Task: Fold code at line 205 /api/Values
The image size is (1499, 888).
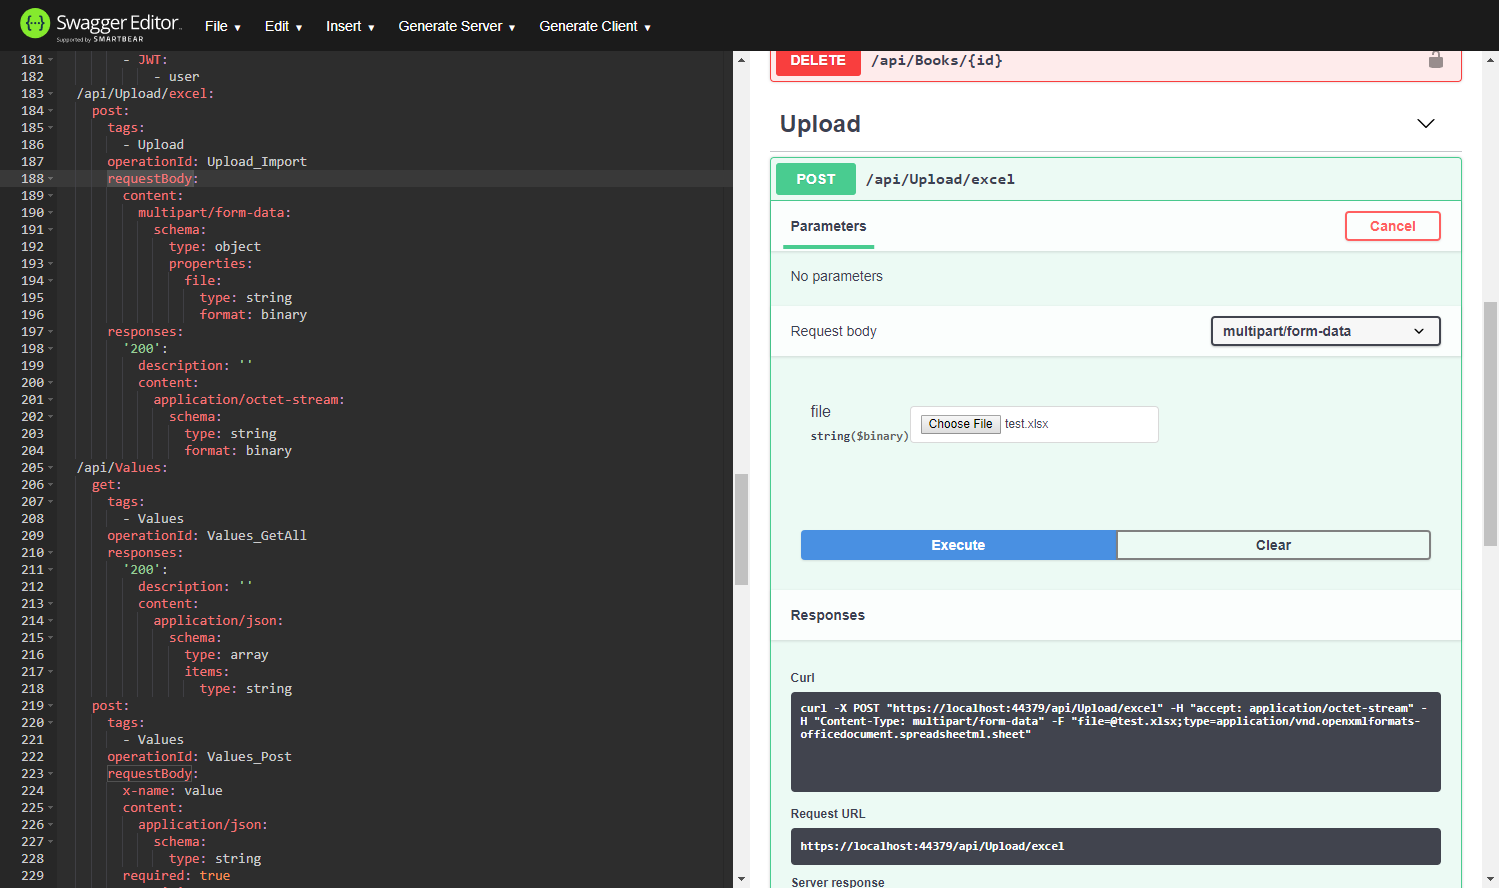Action: (x=51, y=468)
